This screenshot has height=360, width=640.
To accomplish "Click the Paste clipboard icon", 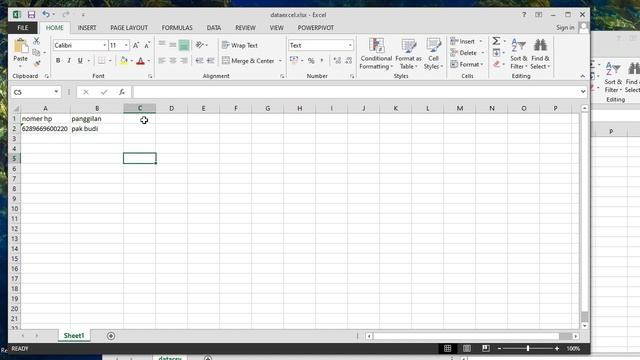I will pos(20,46).
